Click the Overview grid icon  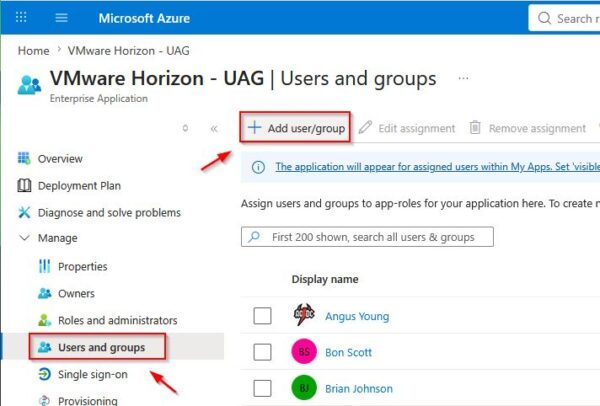[24, 158]
